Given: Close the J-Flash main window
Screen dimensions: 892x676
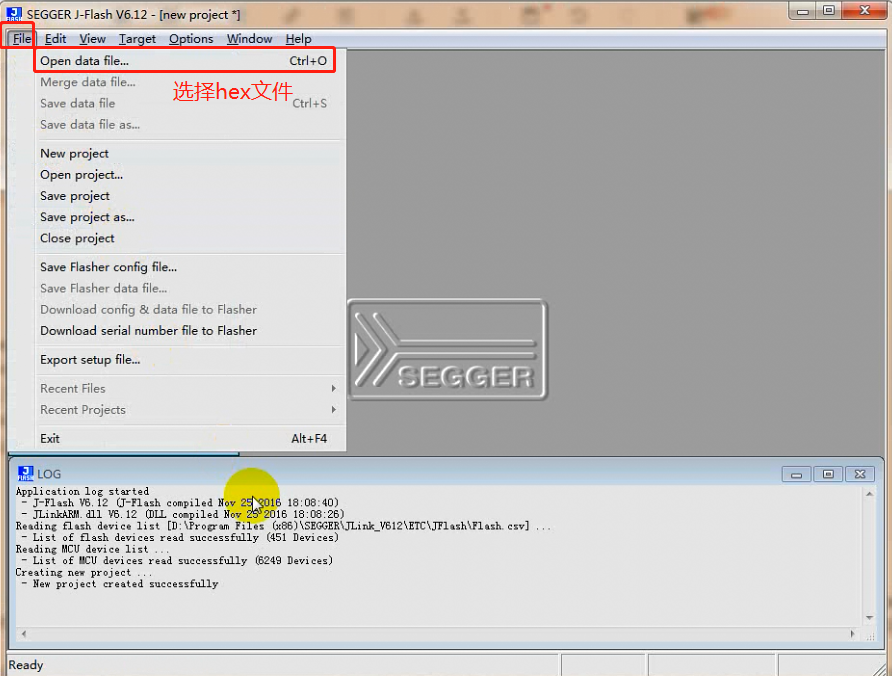Looking at the screenshot, I should (864, 11).
